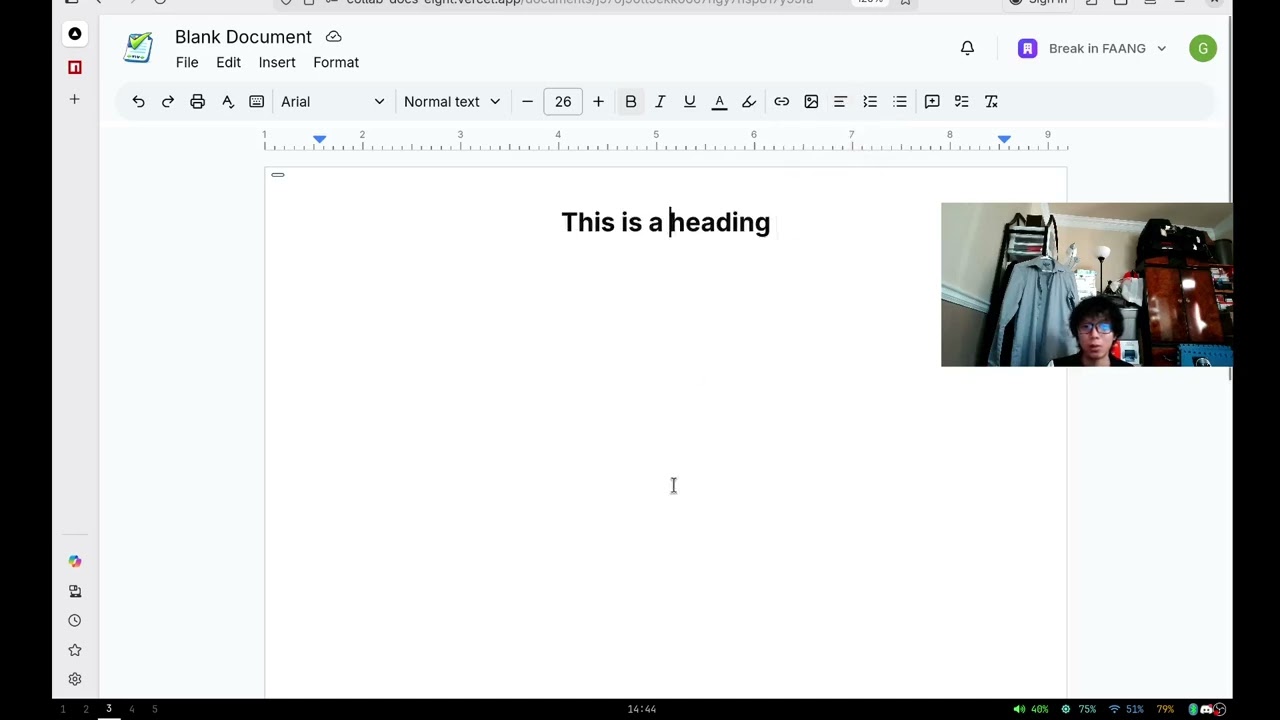The width and height of the screenshot is (1280, 720).
Task: Toggle italic formatting
Action: [660, 101]
